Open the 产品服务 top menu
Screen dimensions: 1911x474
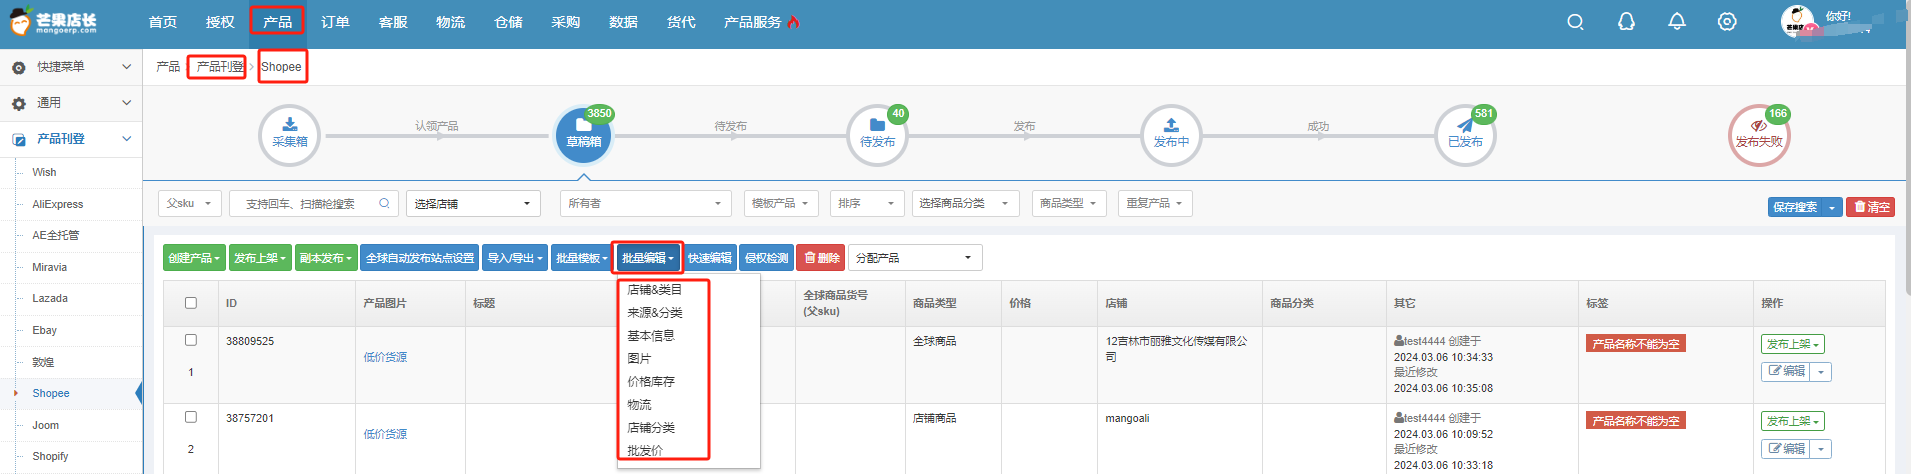click(761, 22)
